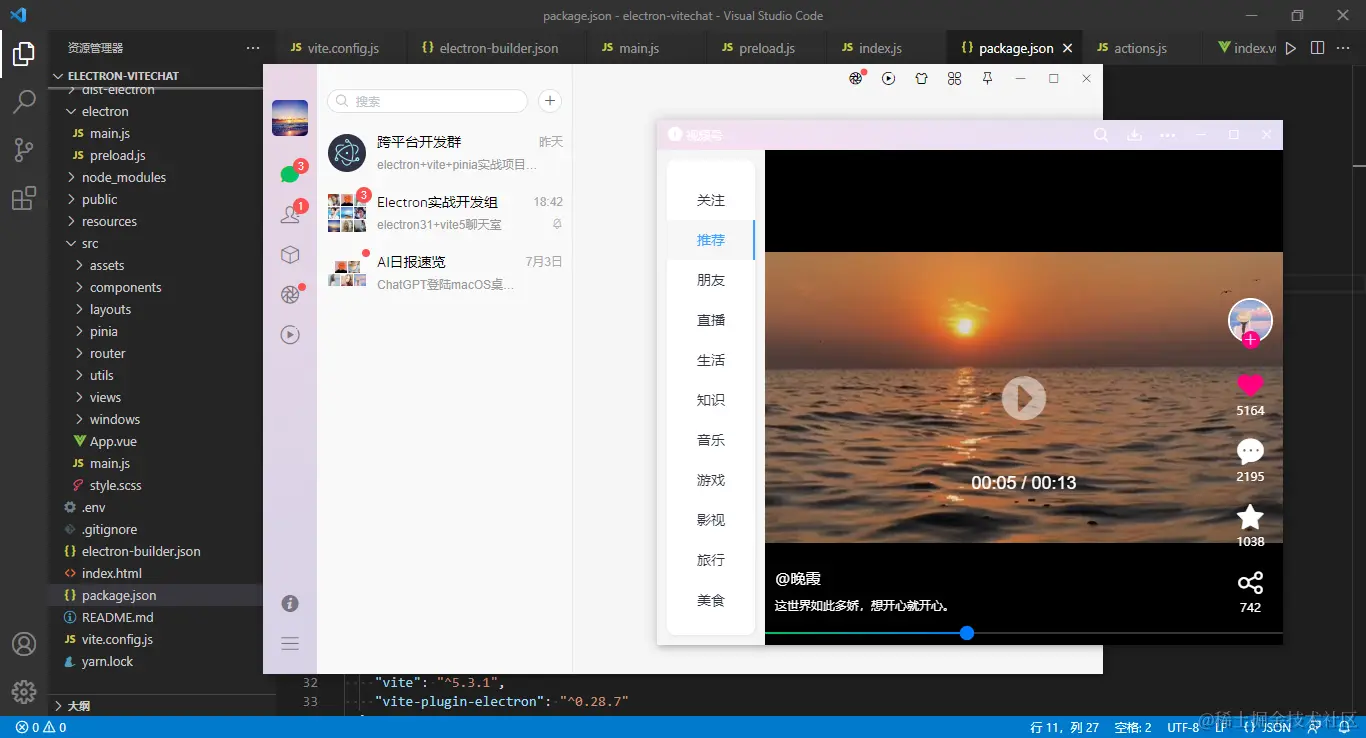This screenshot has width=1366, height=738.
Task: Click the search icon in the 视频号 window
Action: 1101,134
